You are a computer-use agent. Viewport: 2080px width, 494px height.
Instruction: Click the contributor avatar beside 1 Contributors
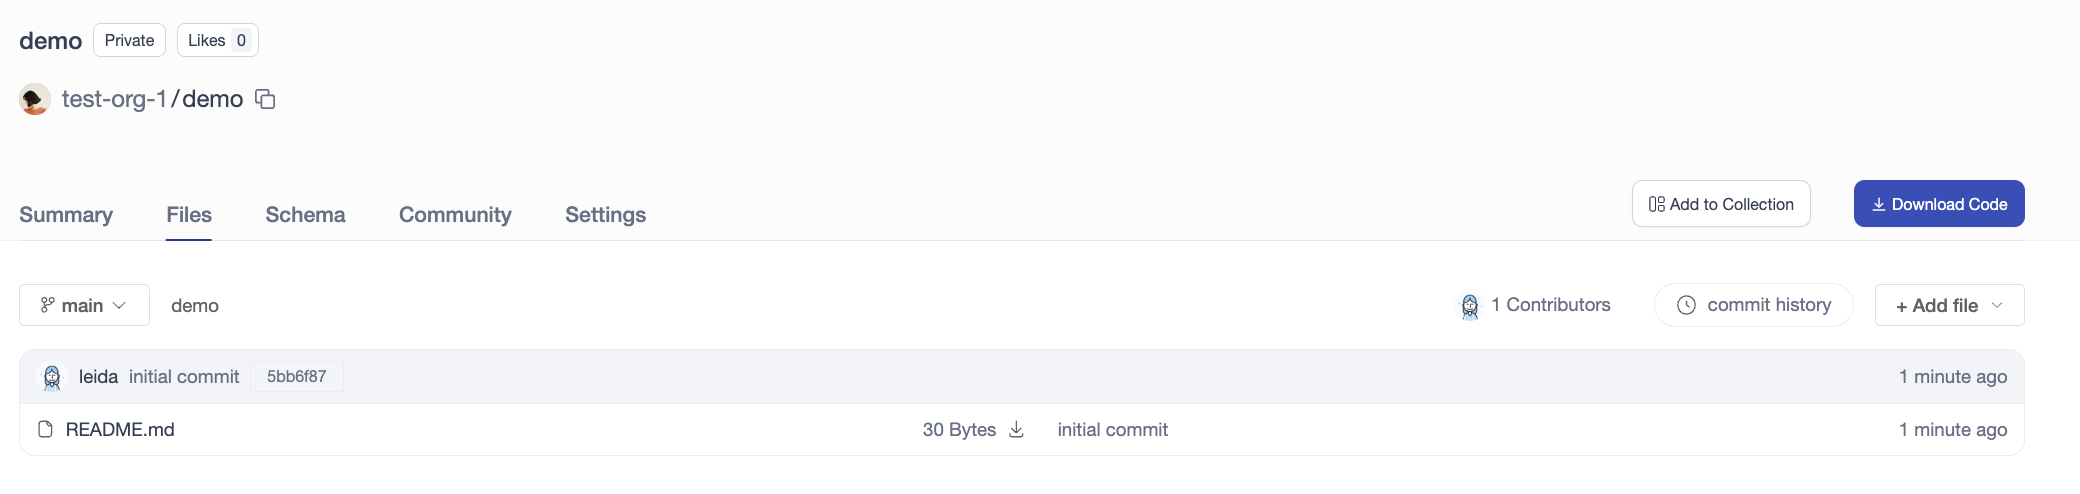[x=1469, y=306]
